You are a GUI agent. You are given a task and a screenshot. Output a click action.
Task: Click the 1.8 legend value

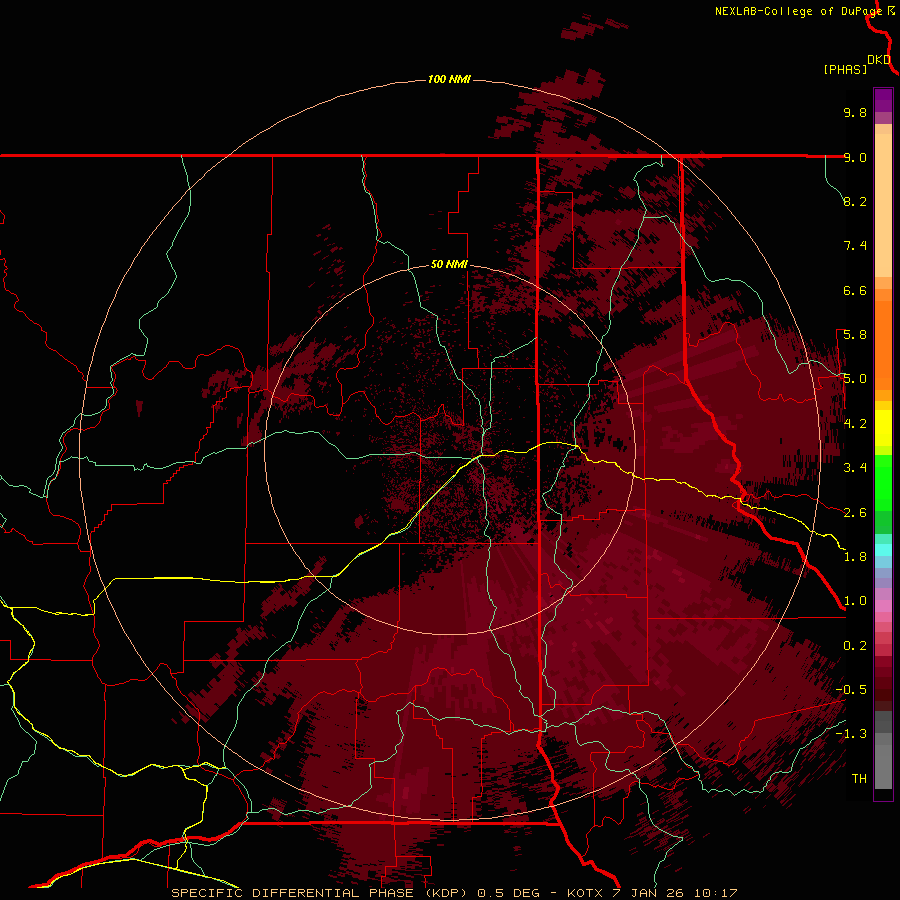point(855,557)
